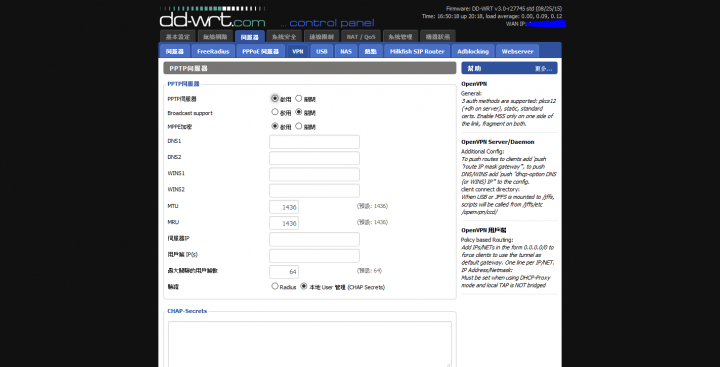Screen dimensions: 720x367
Task: Switch to the FreeRadius sub-tab
Action: (213, 51)
